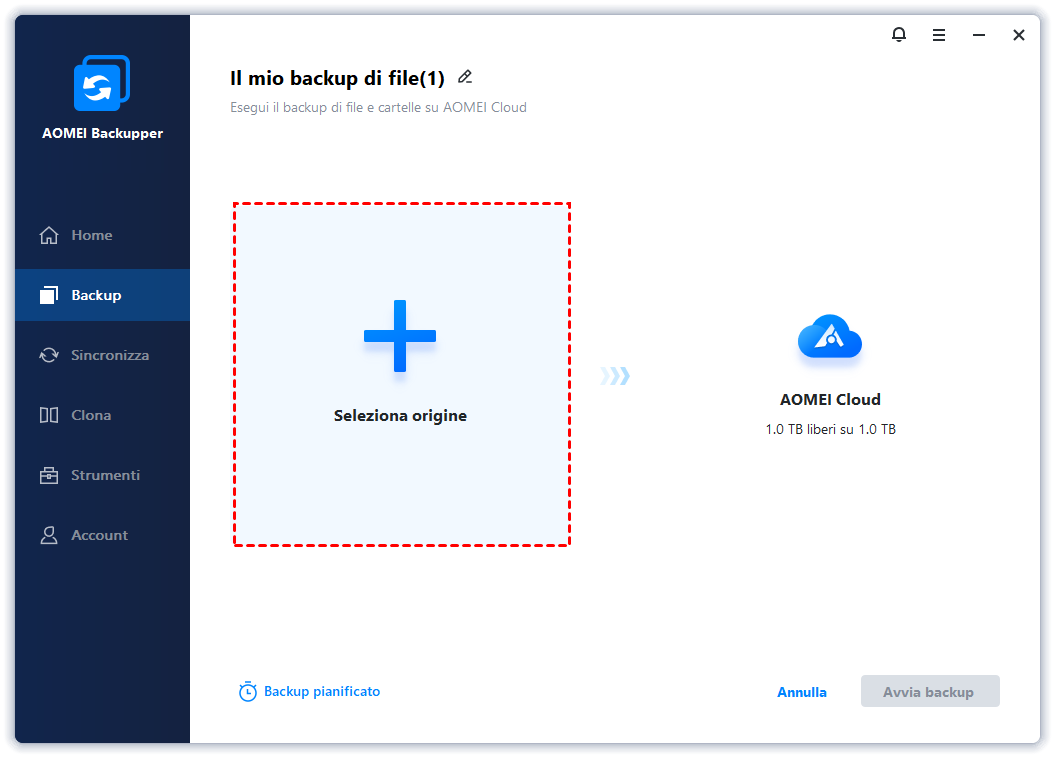Select the Backup sidebar item
The height and width of the screenshot is (758, 1055).
click(102, 295)
